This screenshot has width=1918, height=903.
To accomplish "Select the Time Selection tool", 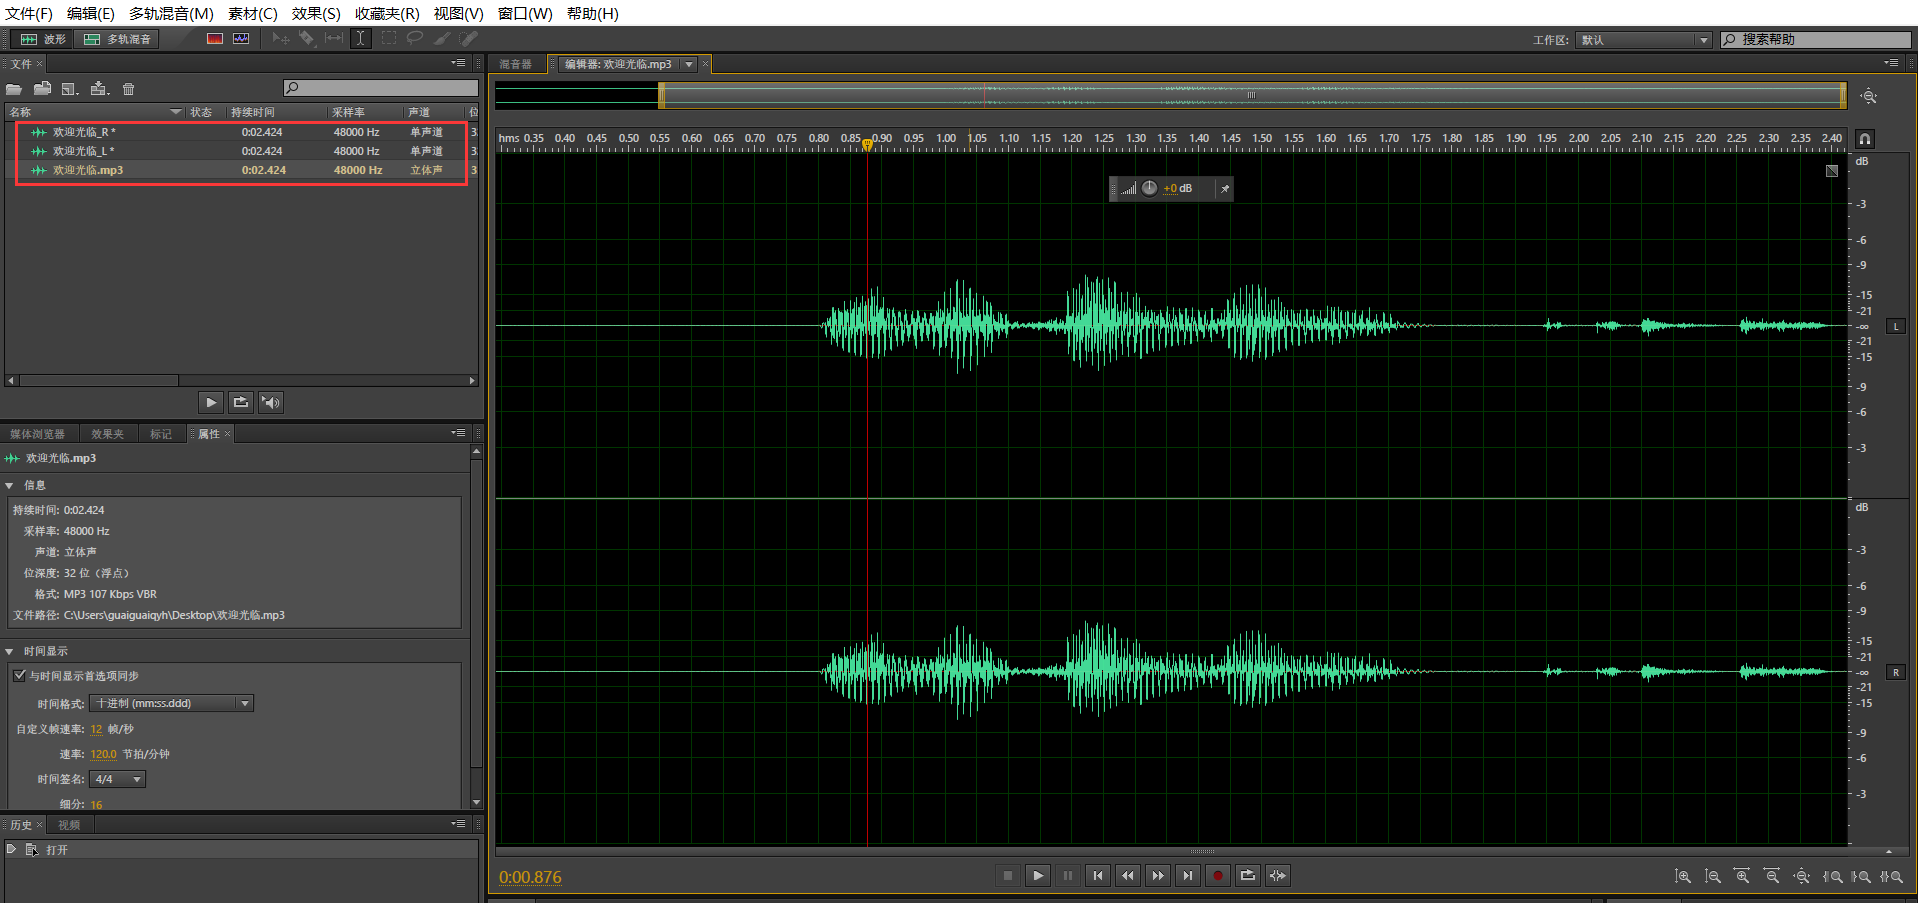I will tap(361, 38).
